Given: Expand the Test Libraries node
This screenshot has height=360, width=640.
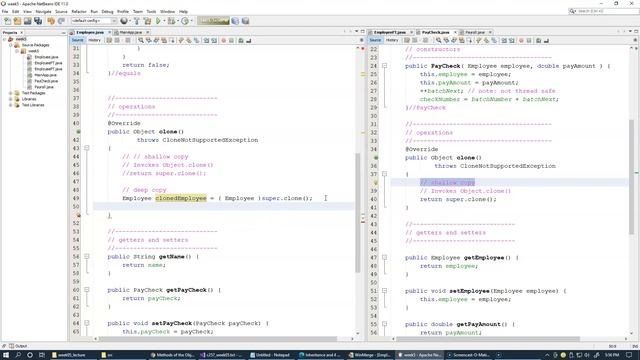Looking at the screenshot, I should [x=11, y=105].
